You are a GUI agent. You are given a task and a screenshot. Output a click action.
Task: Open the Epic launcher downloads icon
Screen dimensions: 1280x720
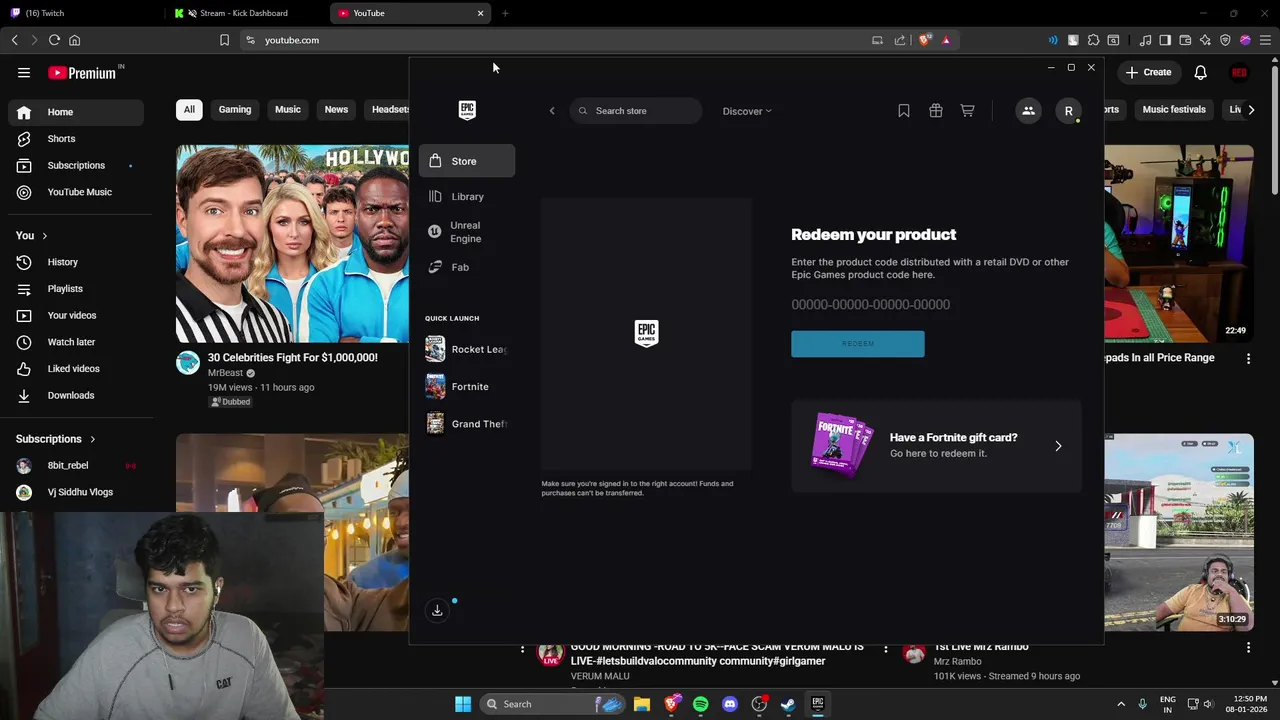point(437,610)
